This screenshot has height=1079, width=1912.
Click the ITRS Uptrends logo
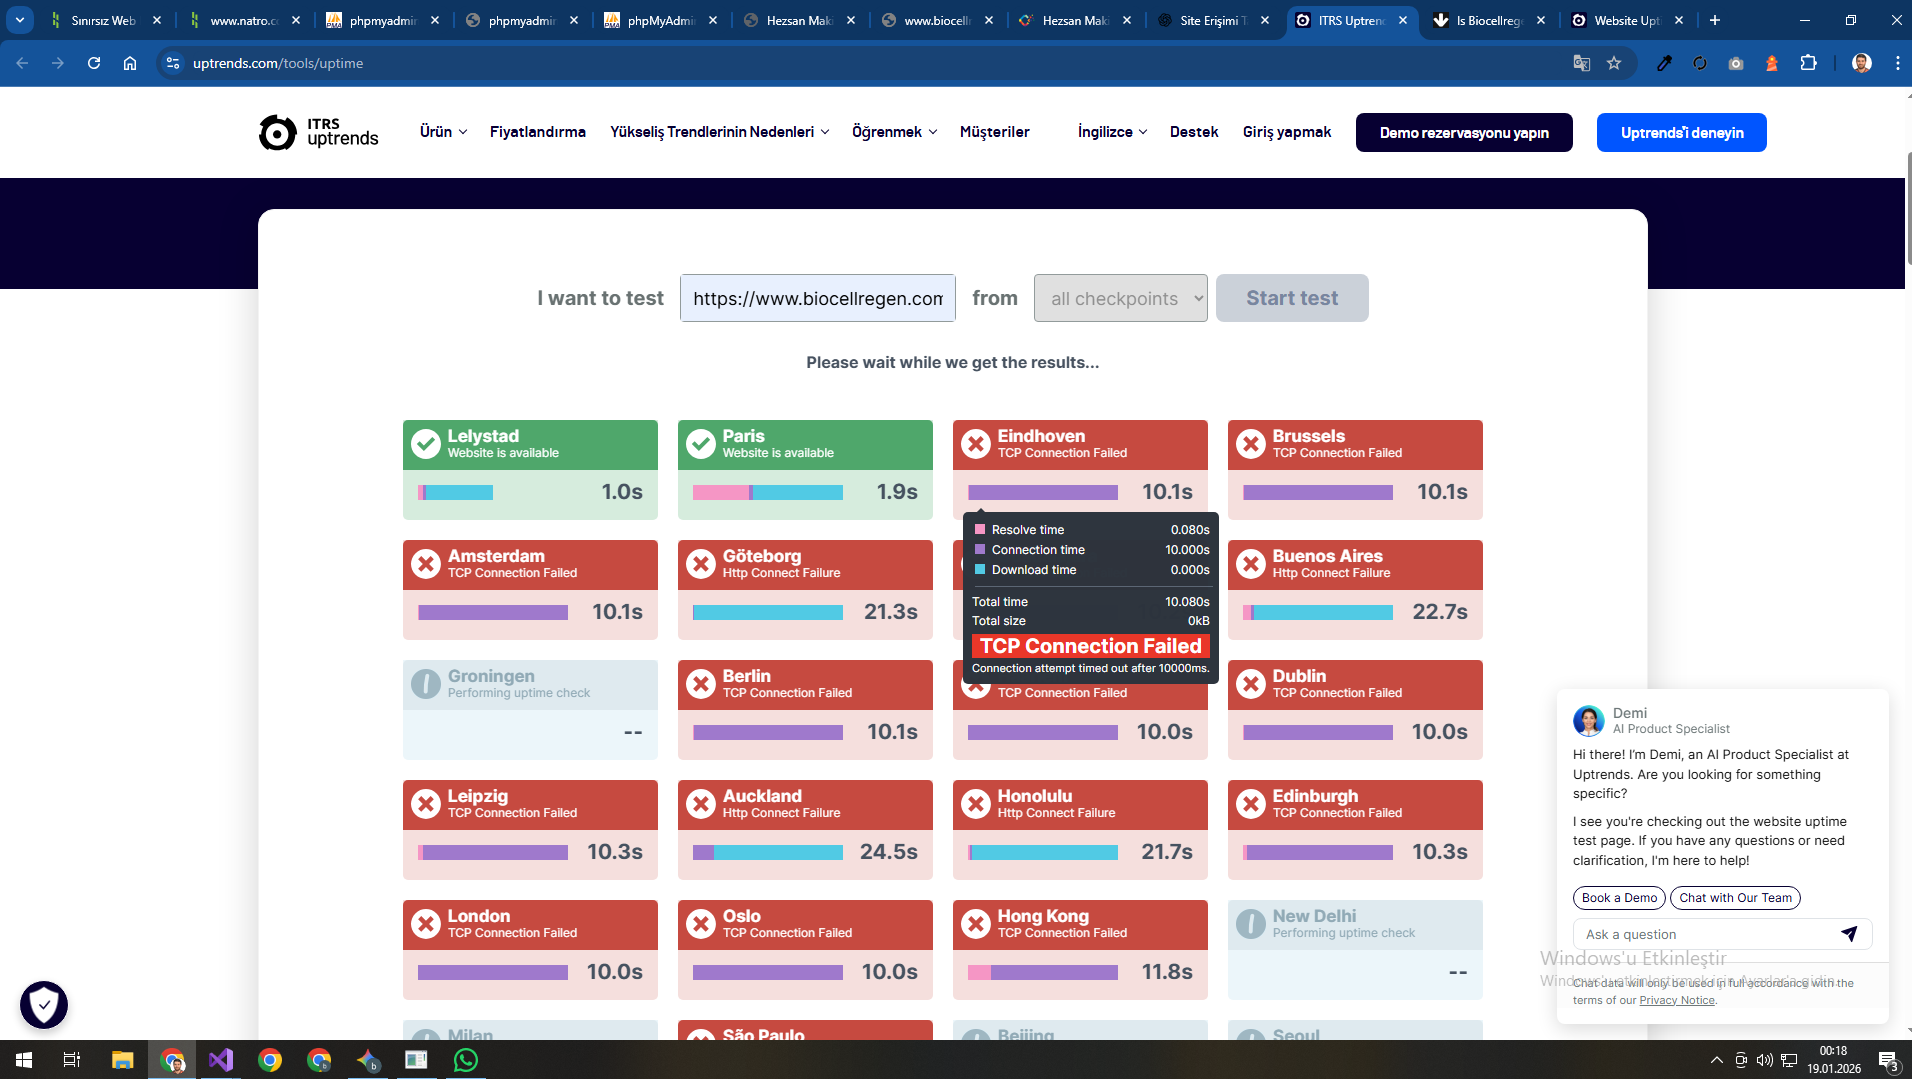coord(318,132)
